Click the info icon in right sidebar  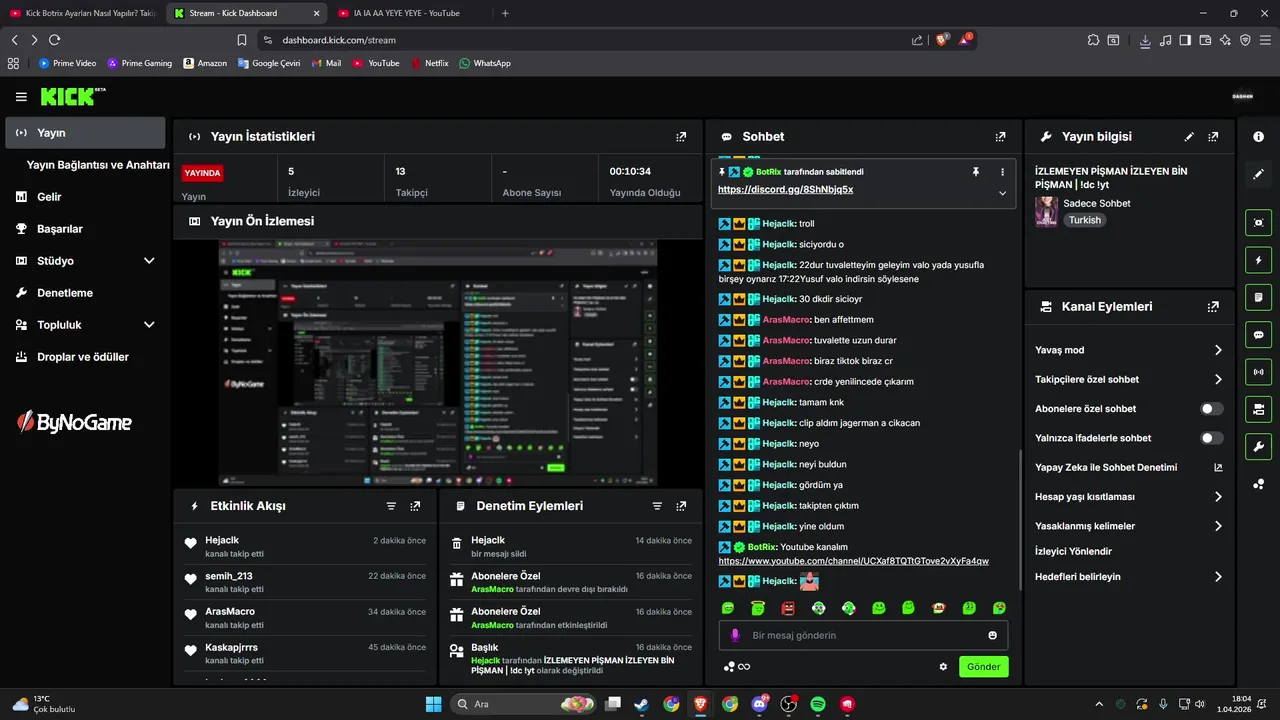click(x=1258, y=137)
